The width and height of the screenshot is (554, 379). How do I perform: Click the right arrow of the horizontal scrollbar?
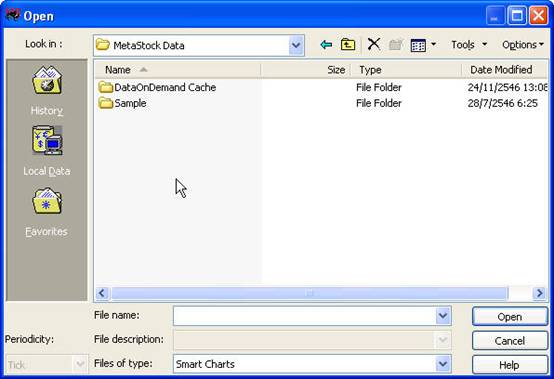coord(540,293)
